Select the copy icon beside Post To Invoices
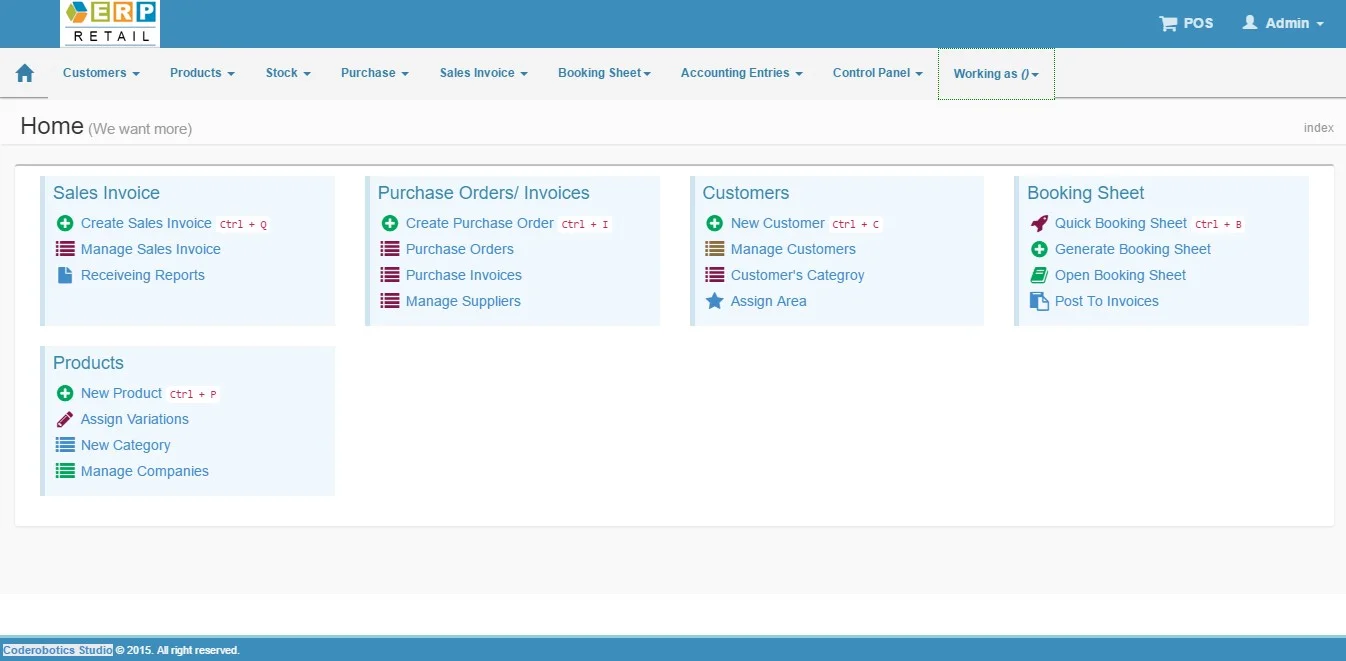Screen dimensions: 1346x661 click(1039, 301)
